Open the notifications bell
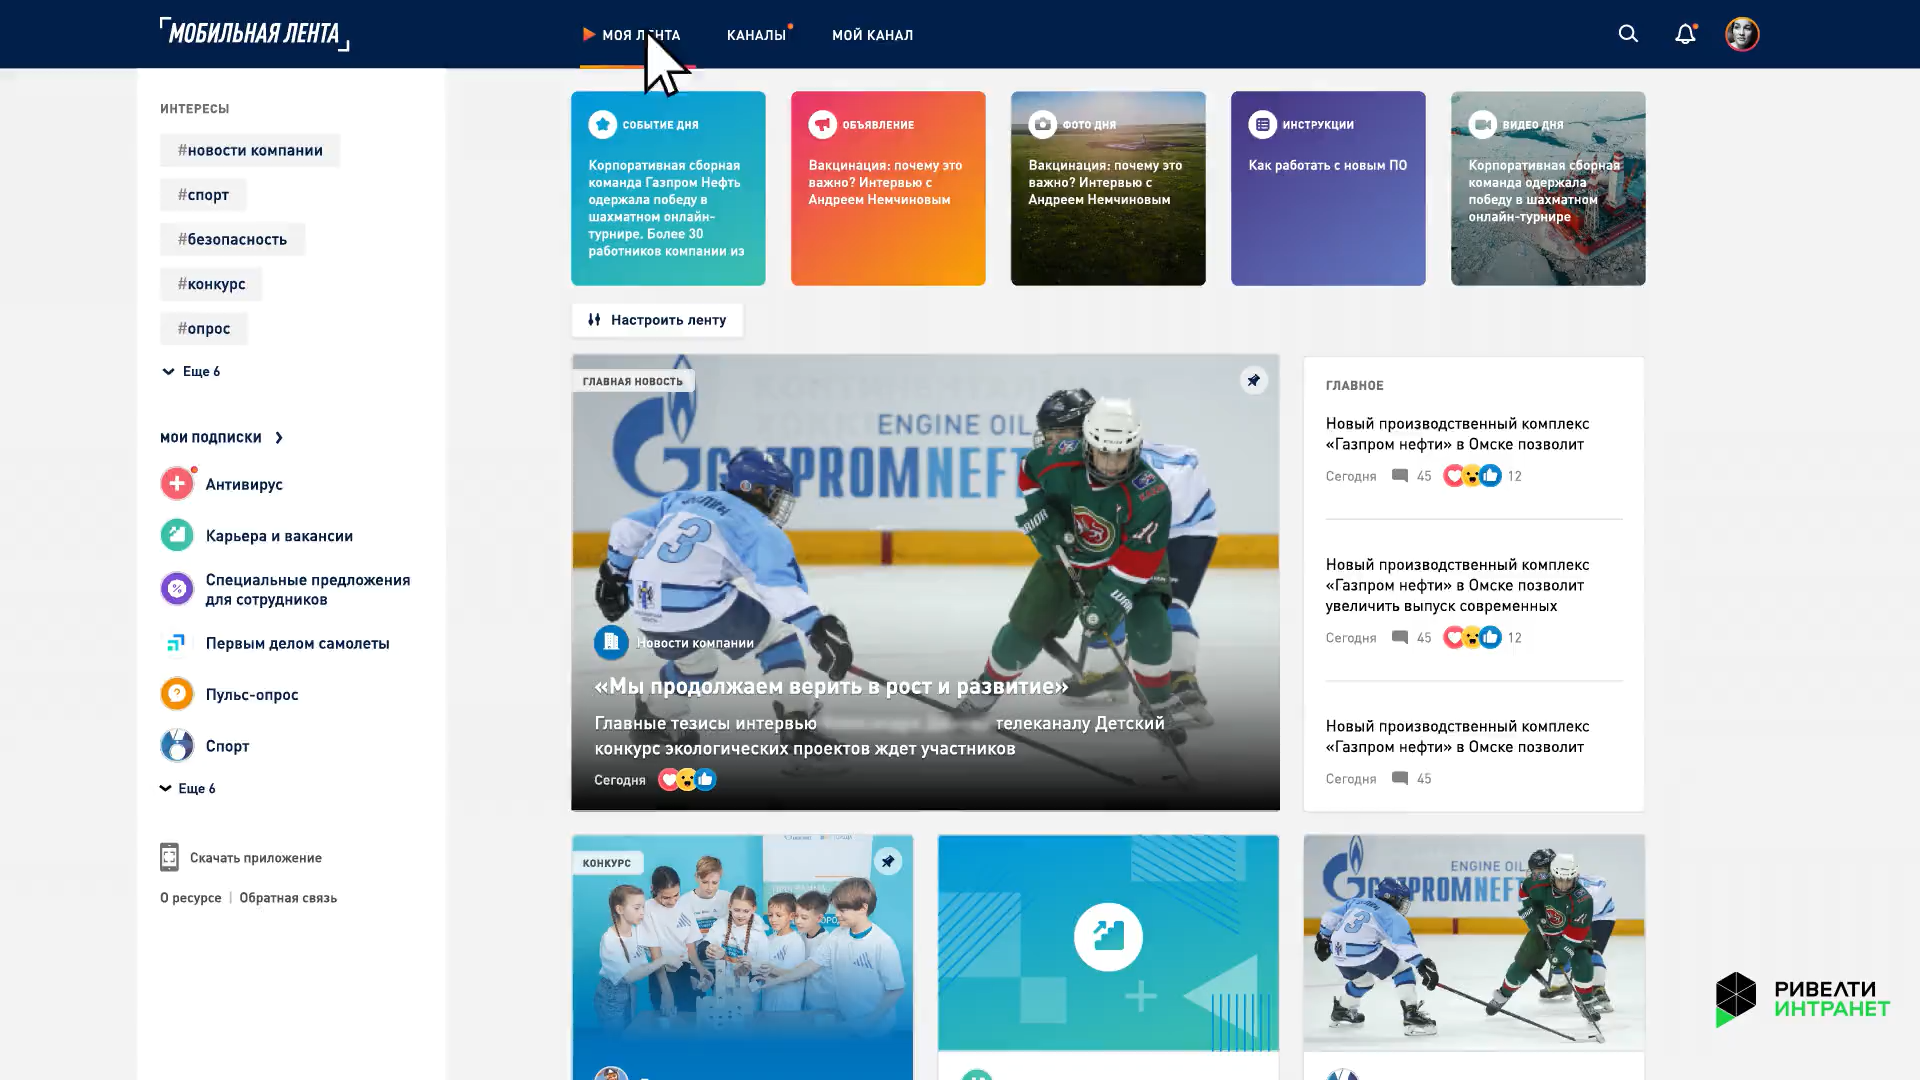The width and height of the screenshot is (1920, 1080). (x=1685, y=34)
